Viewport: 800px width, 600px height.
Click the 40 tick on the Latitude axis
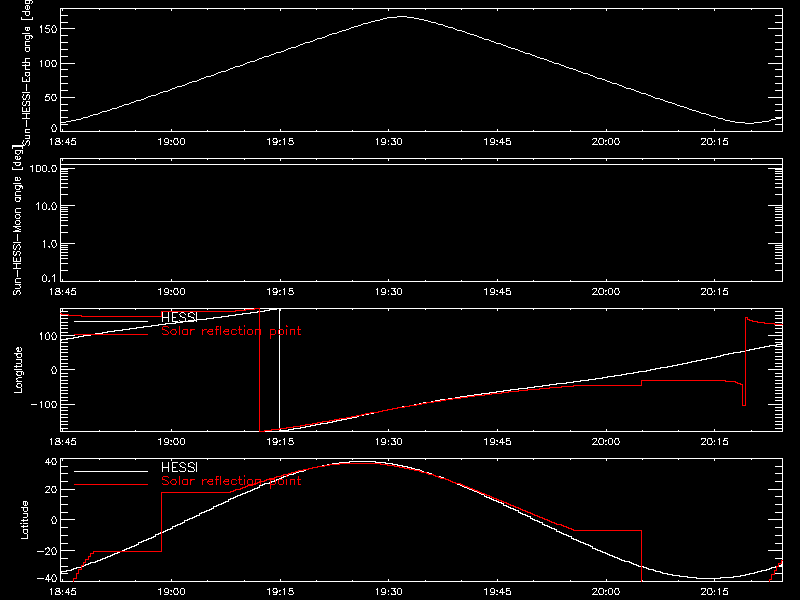[x=51, y=462]
